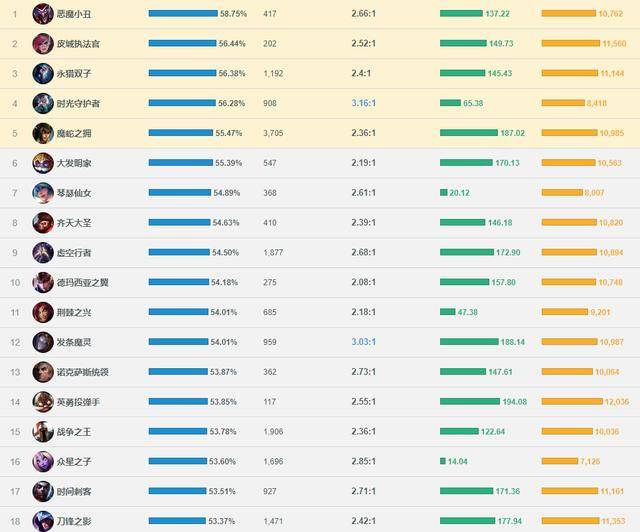Click the 德玛西亚之翼 champion avatar

pos(43,283)
